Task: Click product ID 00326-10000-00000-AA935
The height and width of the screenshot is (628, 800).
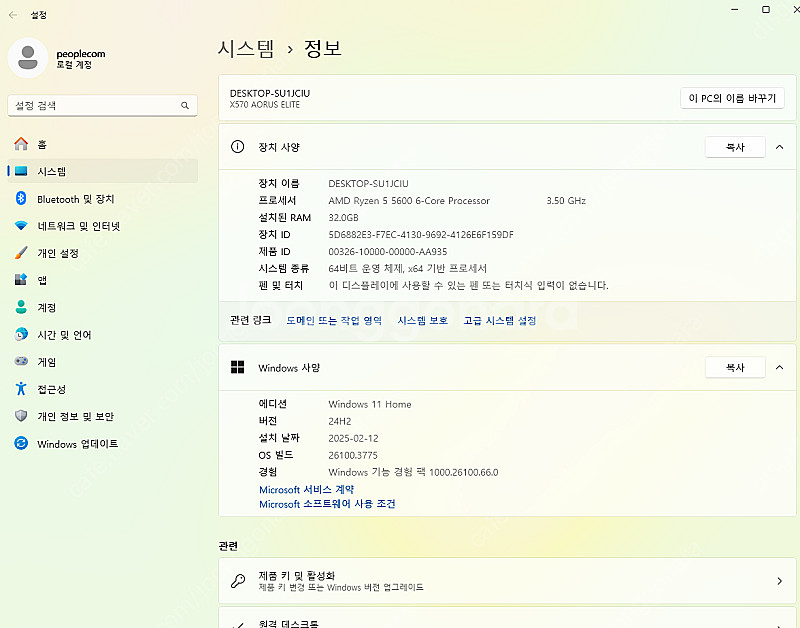Action: click(388, 252)
